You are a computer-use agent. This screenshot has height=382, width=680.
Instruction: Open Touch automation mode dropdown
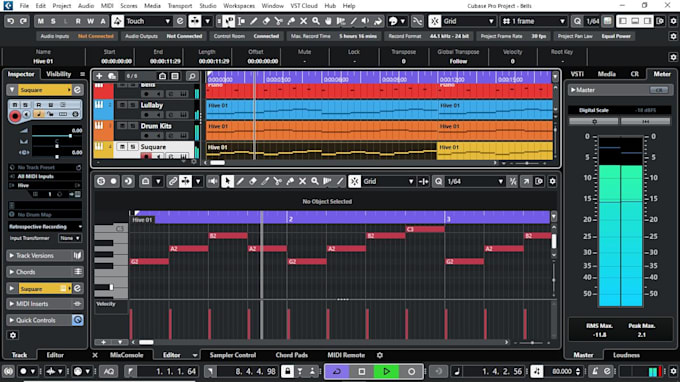pos(148,21)
